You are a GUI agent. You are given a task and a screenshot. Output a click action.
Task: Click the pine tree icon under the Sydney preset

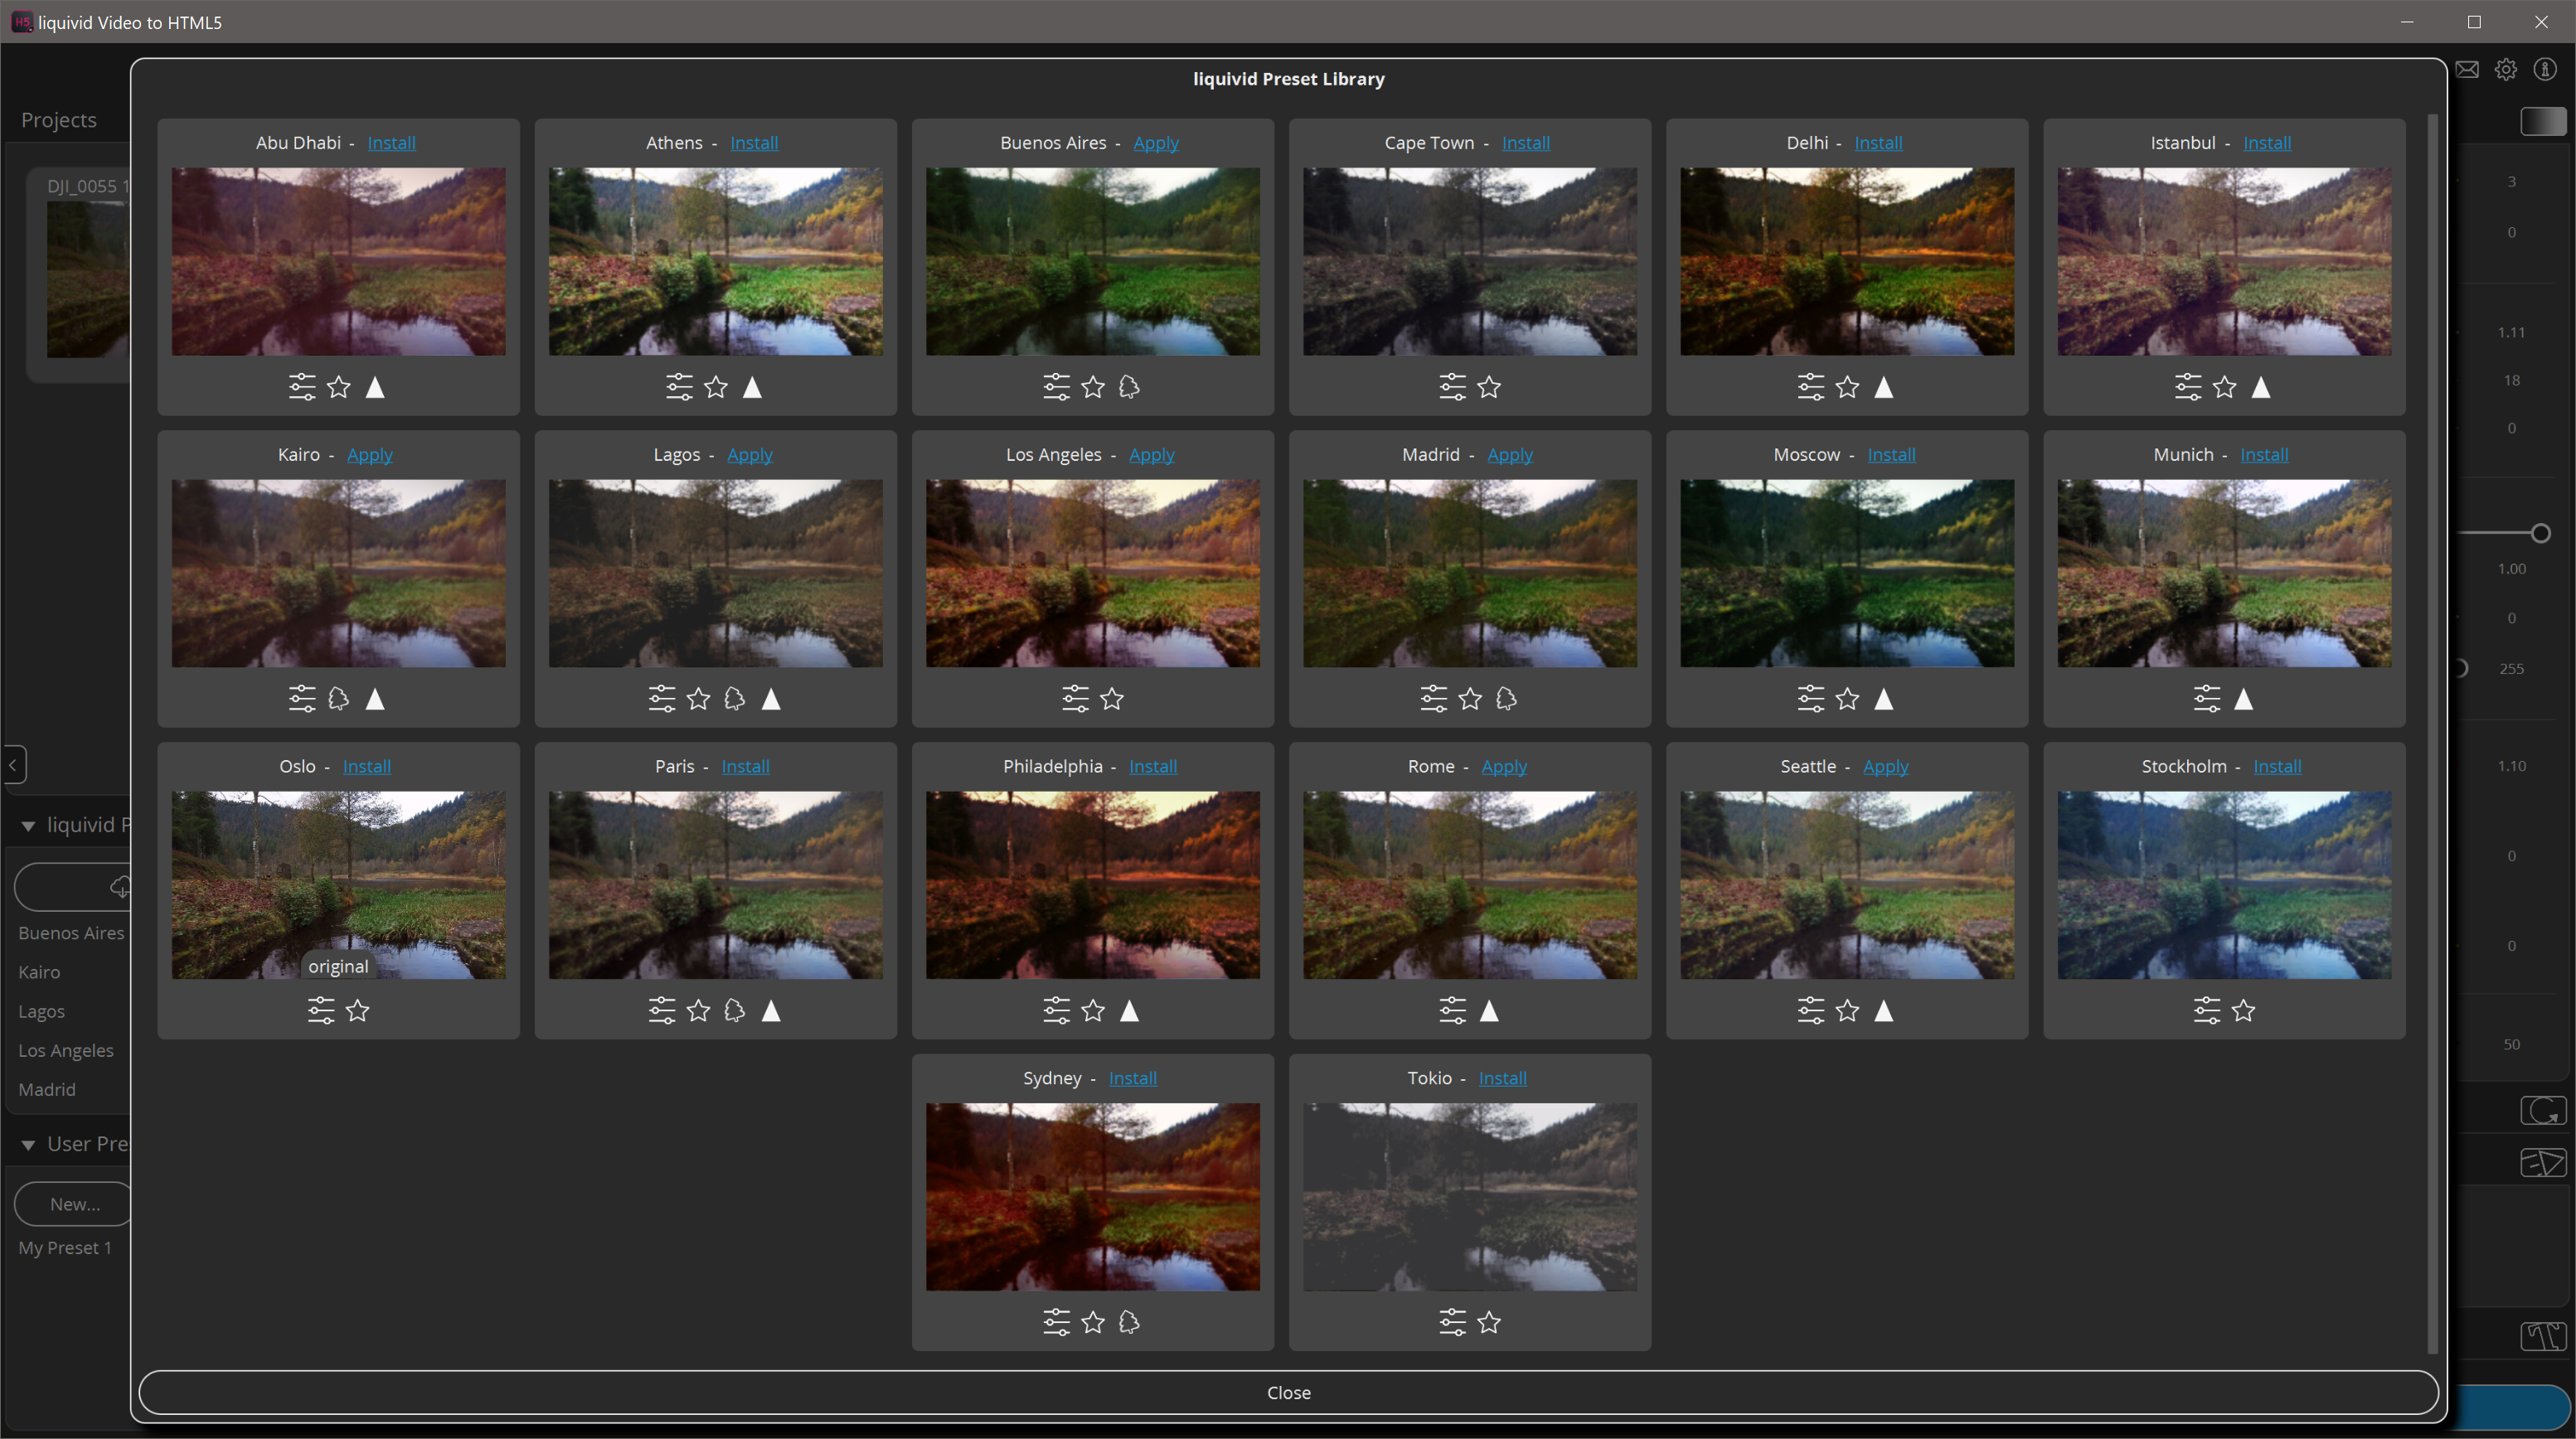(1129, 1322)
